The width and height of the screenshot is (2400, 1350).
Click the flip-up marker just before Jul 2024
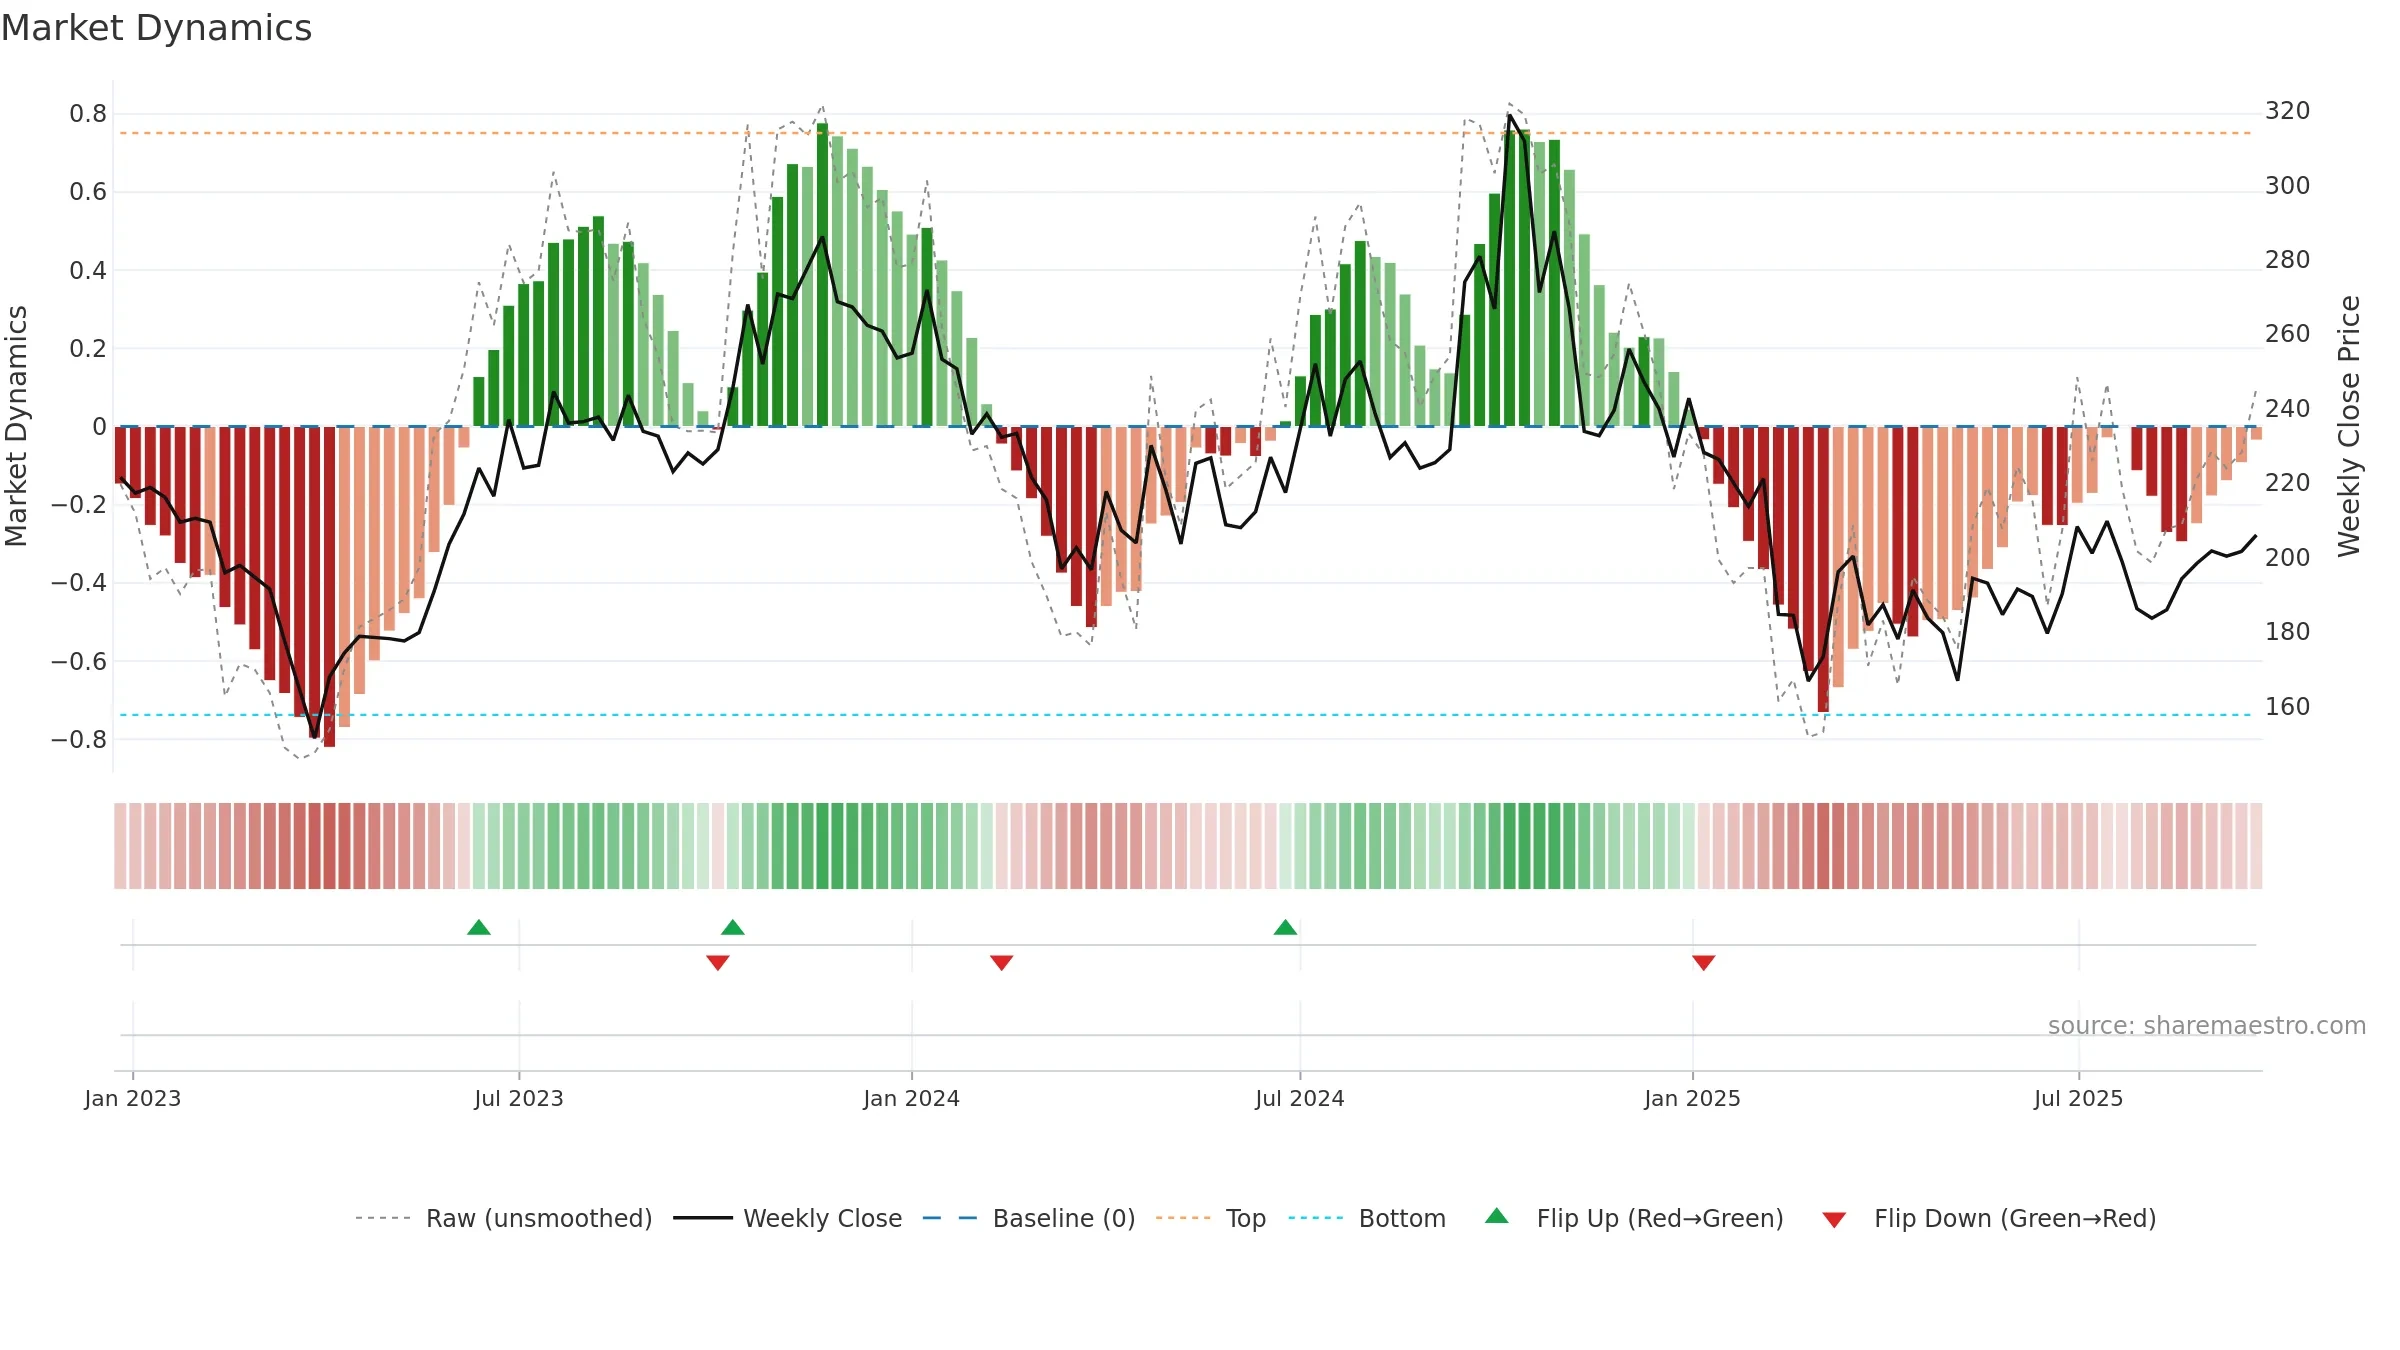pyautogui.click(x=1285, y=927)
